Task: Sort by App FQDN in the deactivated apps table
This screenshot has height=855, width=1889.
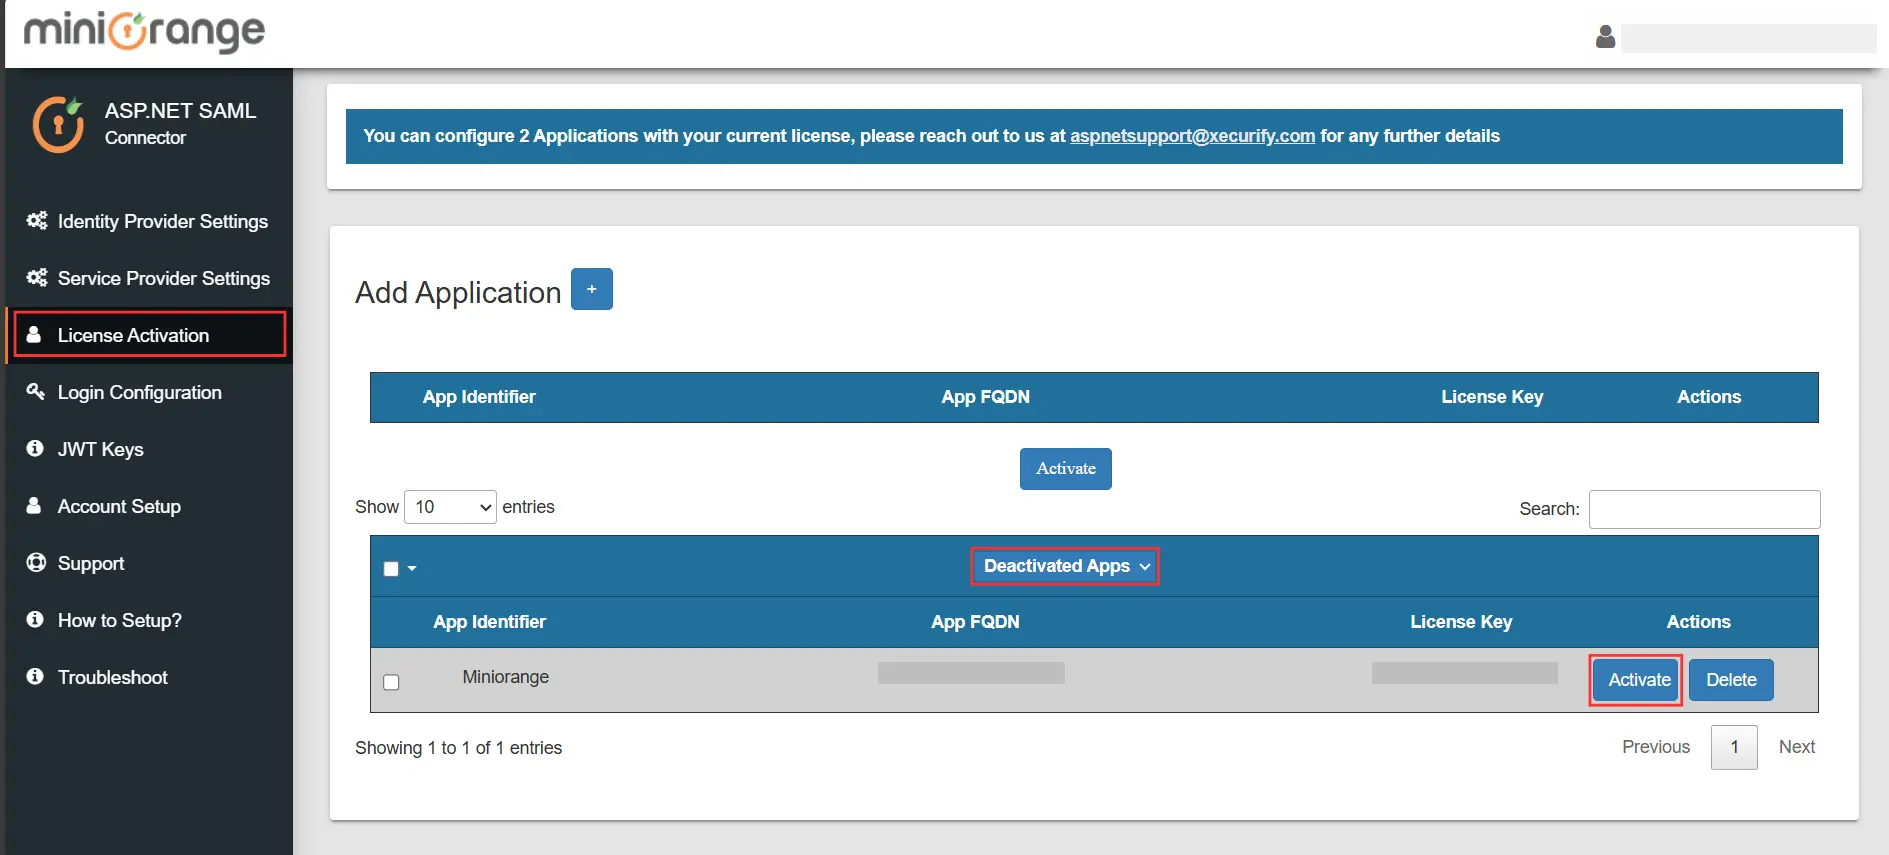Action: coord(975,622)
